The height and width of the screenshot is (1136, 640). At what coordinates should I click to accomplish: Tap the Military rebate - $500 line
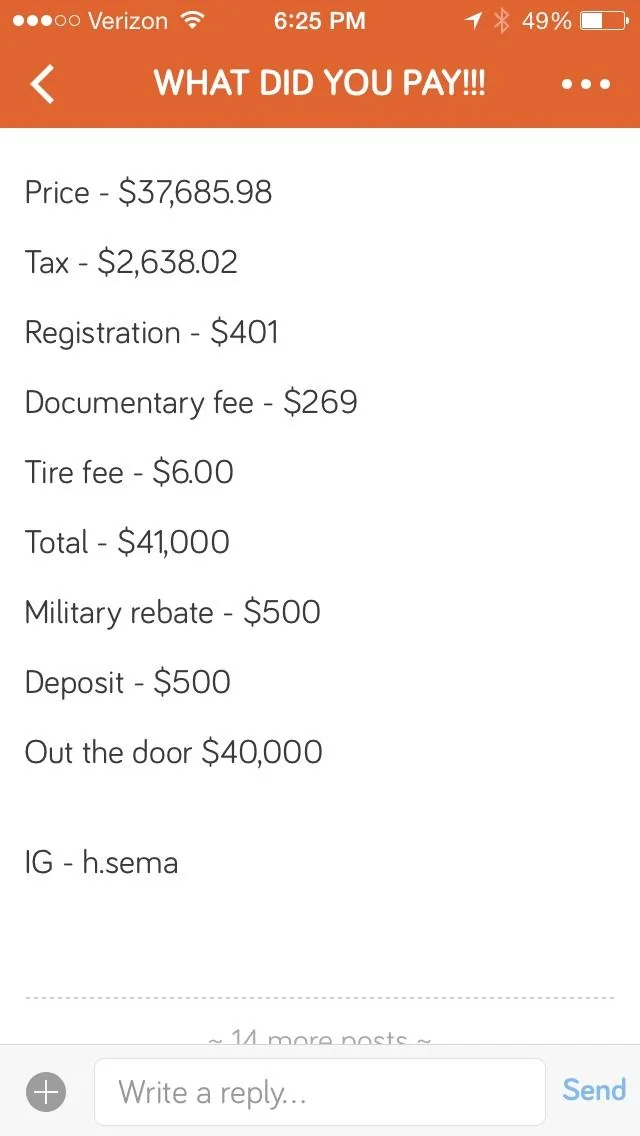[173, 613]
